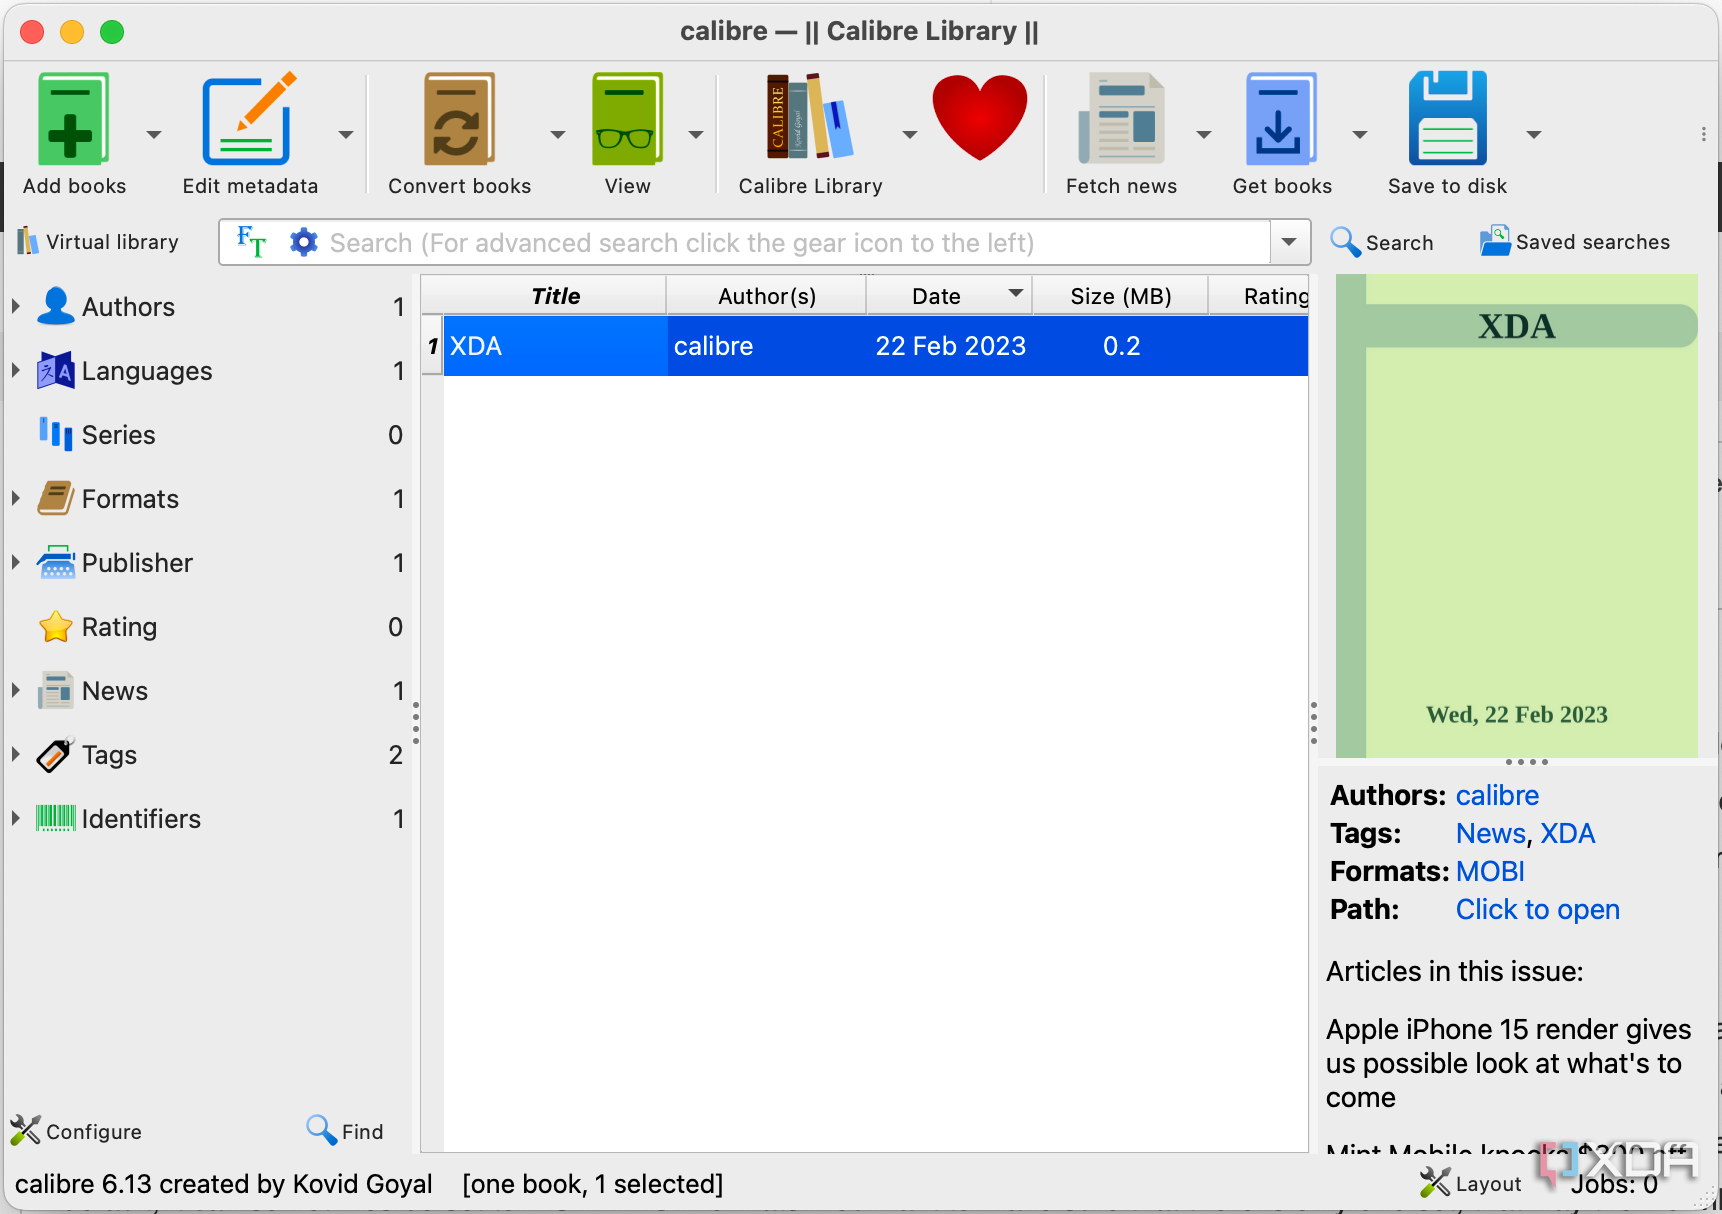The height and width of the screenshot is (1214, 1722).
Task: Open toolbar overflow three-dots menu
Action: pos(1704,134)
